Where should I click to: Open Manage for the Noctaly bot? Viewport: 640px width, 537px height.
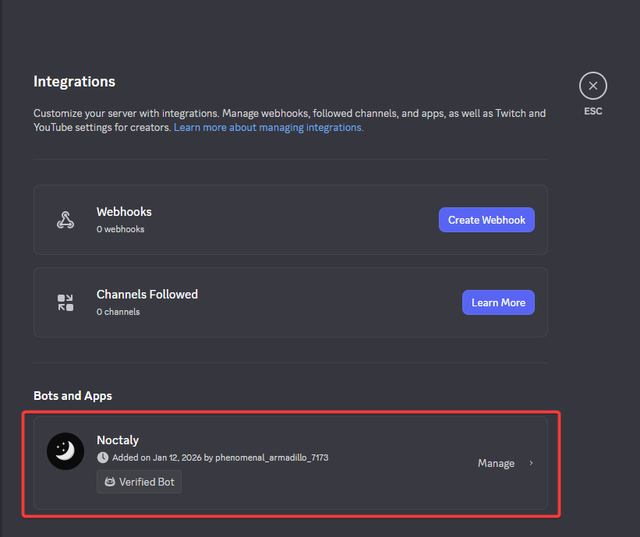496,463
